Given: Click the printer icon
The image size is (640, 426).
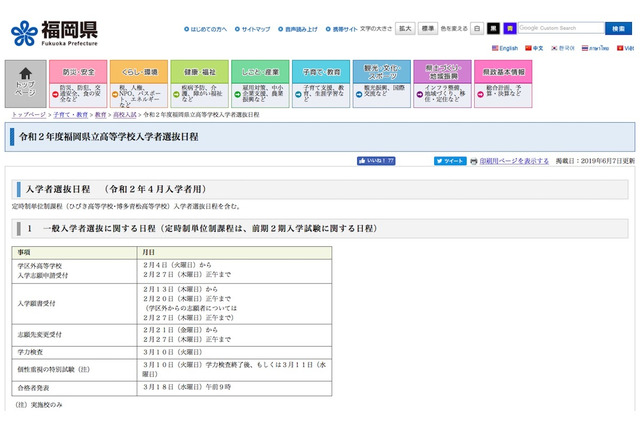Looking at the screenshot, I should [473, 161].
